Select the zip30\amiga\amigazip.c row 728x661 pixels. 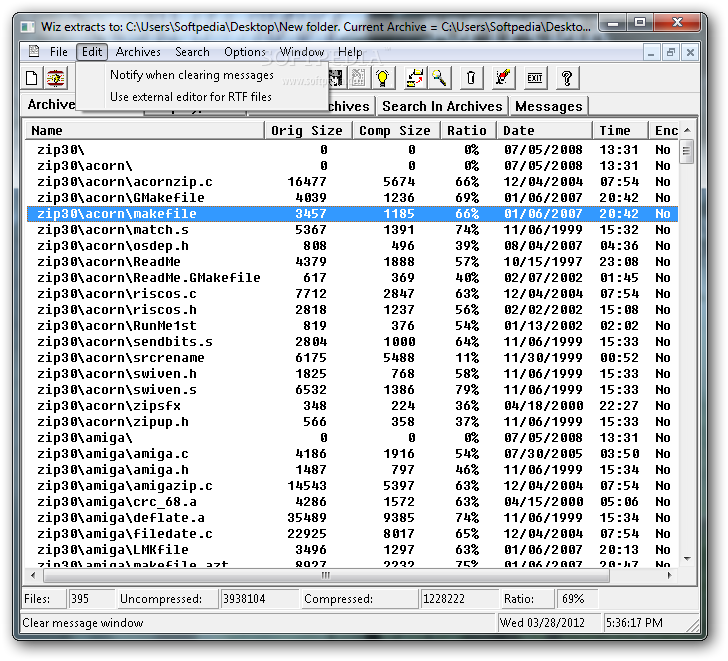(x=352, y=486)
